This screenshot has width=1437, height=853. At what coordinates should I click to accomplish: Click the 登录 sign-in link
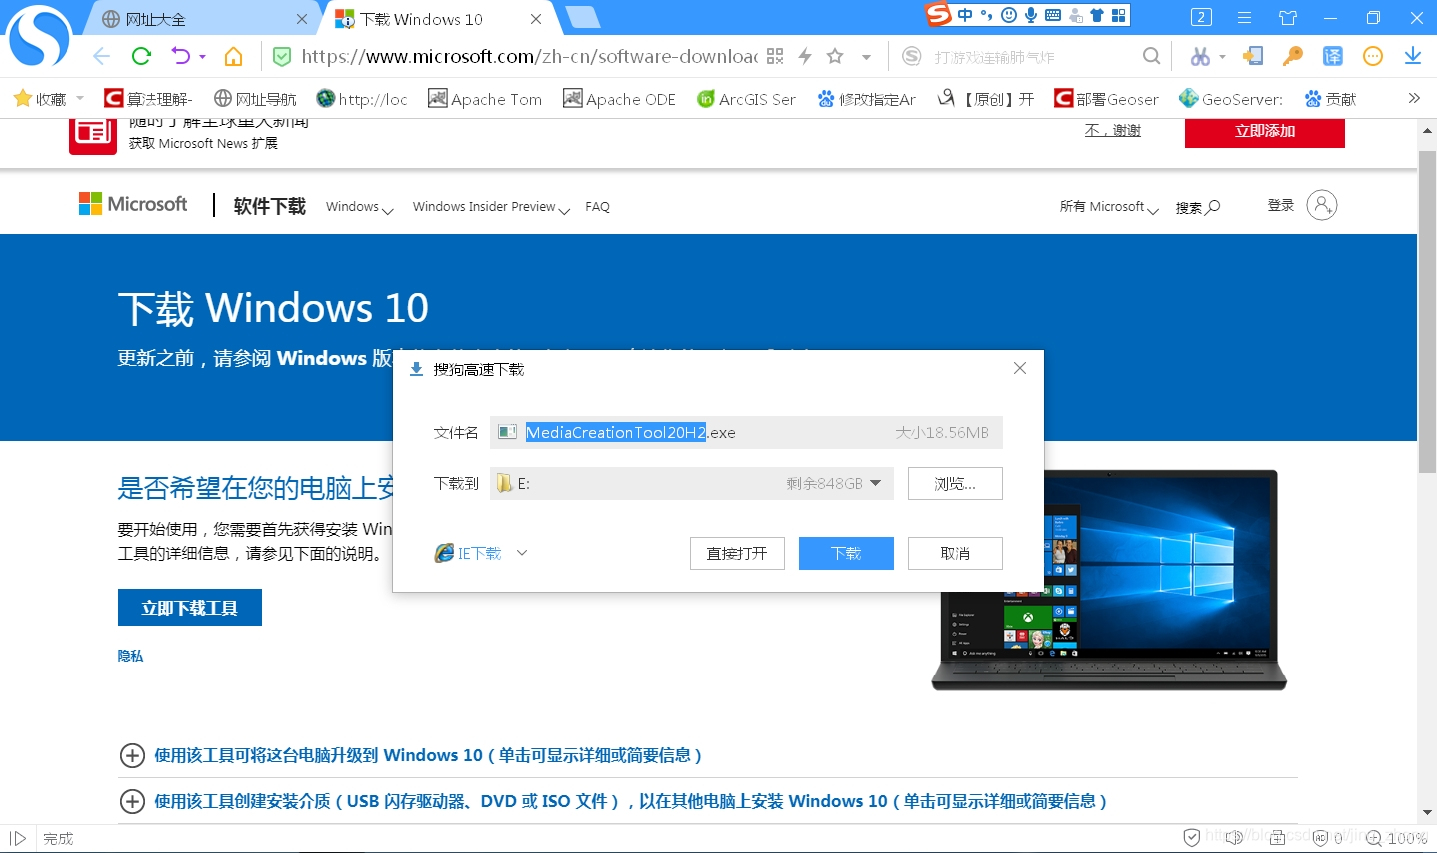click(1281, 205)
